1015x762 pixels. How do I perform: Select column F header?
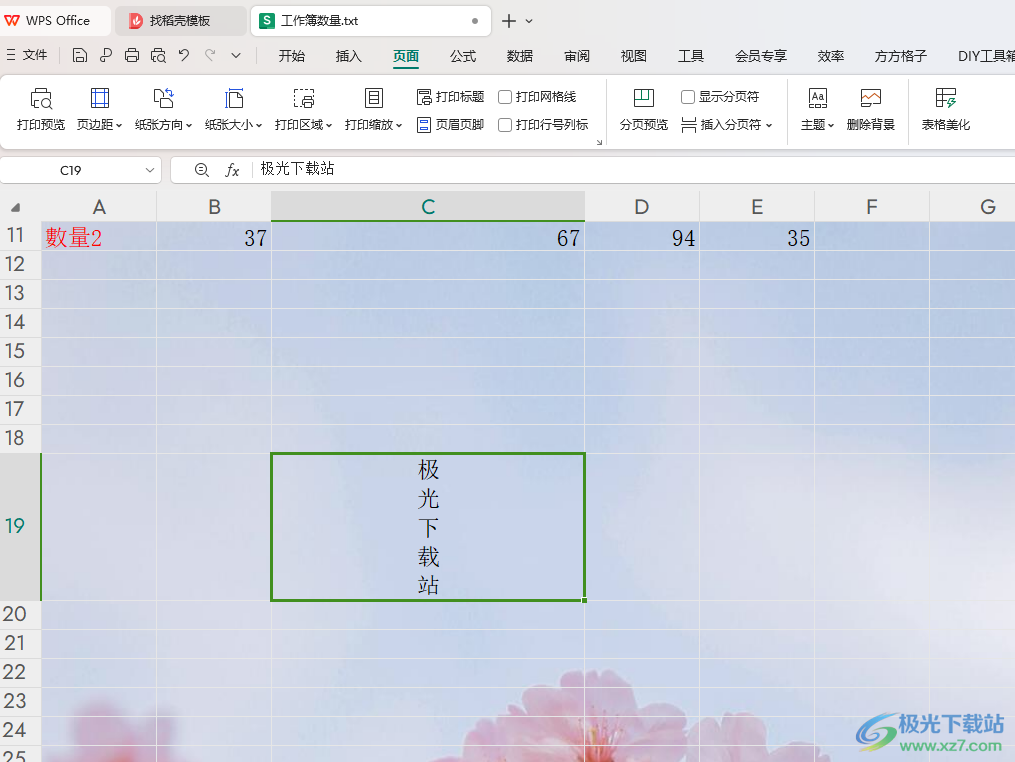tap(872, 207)
